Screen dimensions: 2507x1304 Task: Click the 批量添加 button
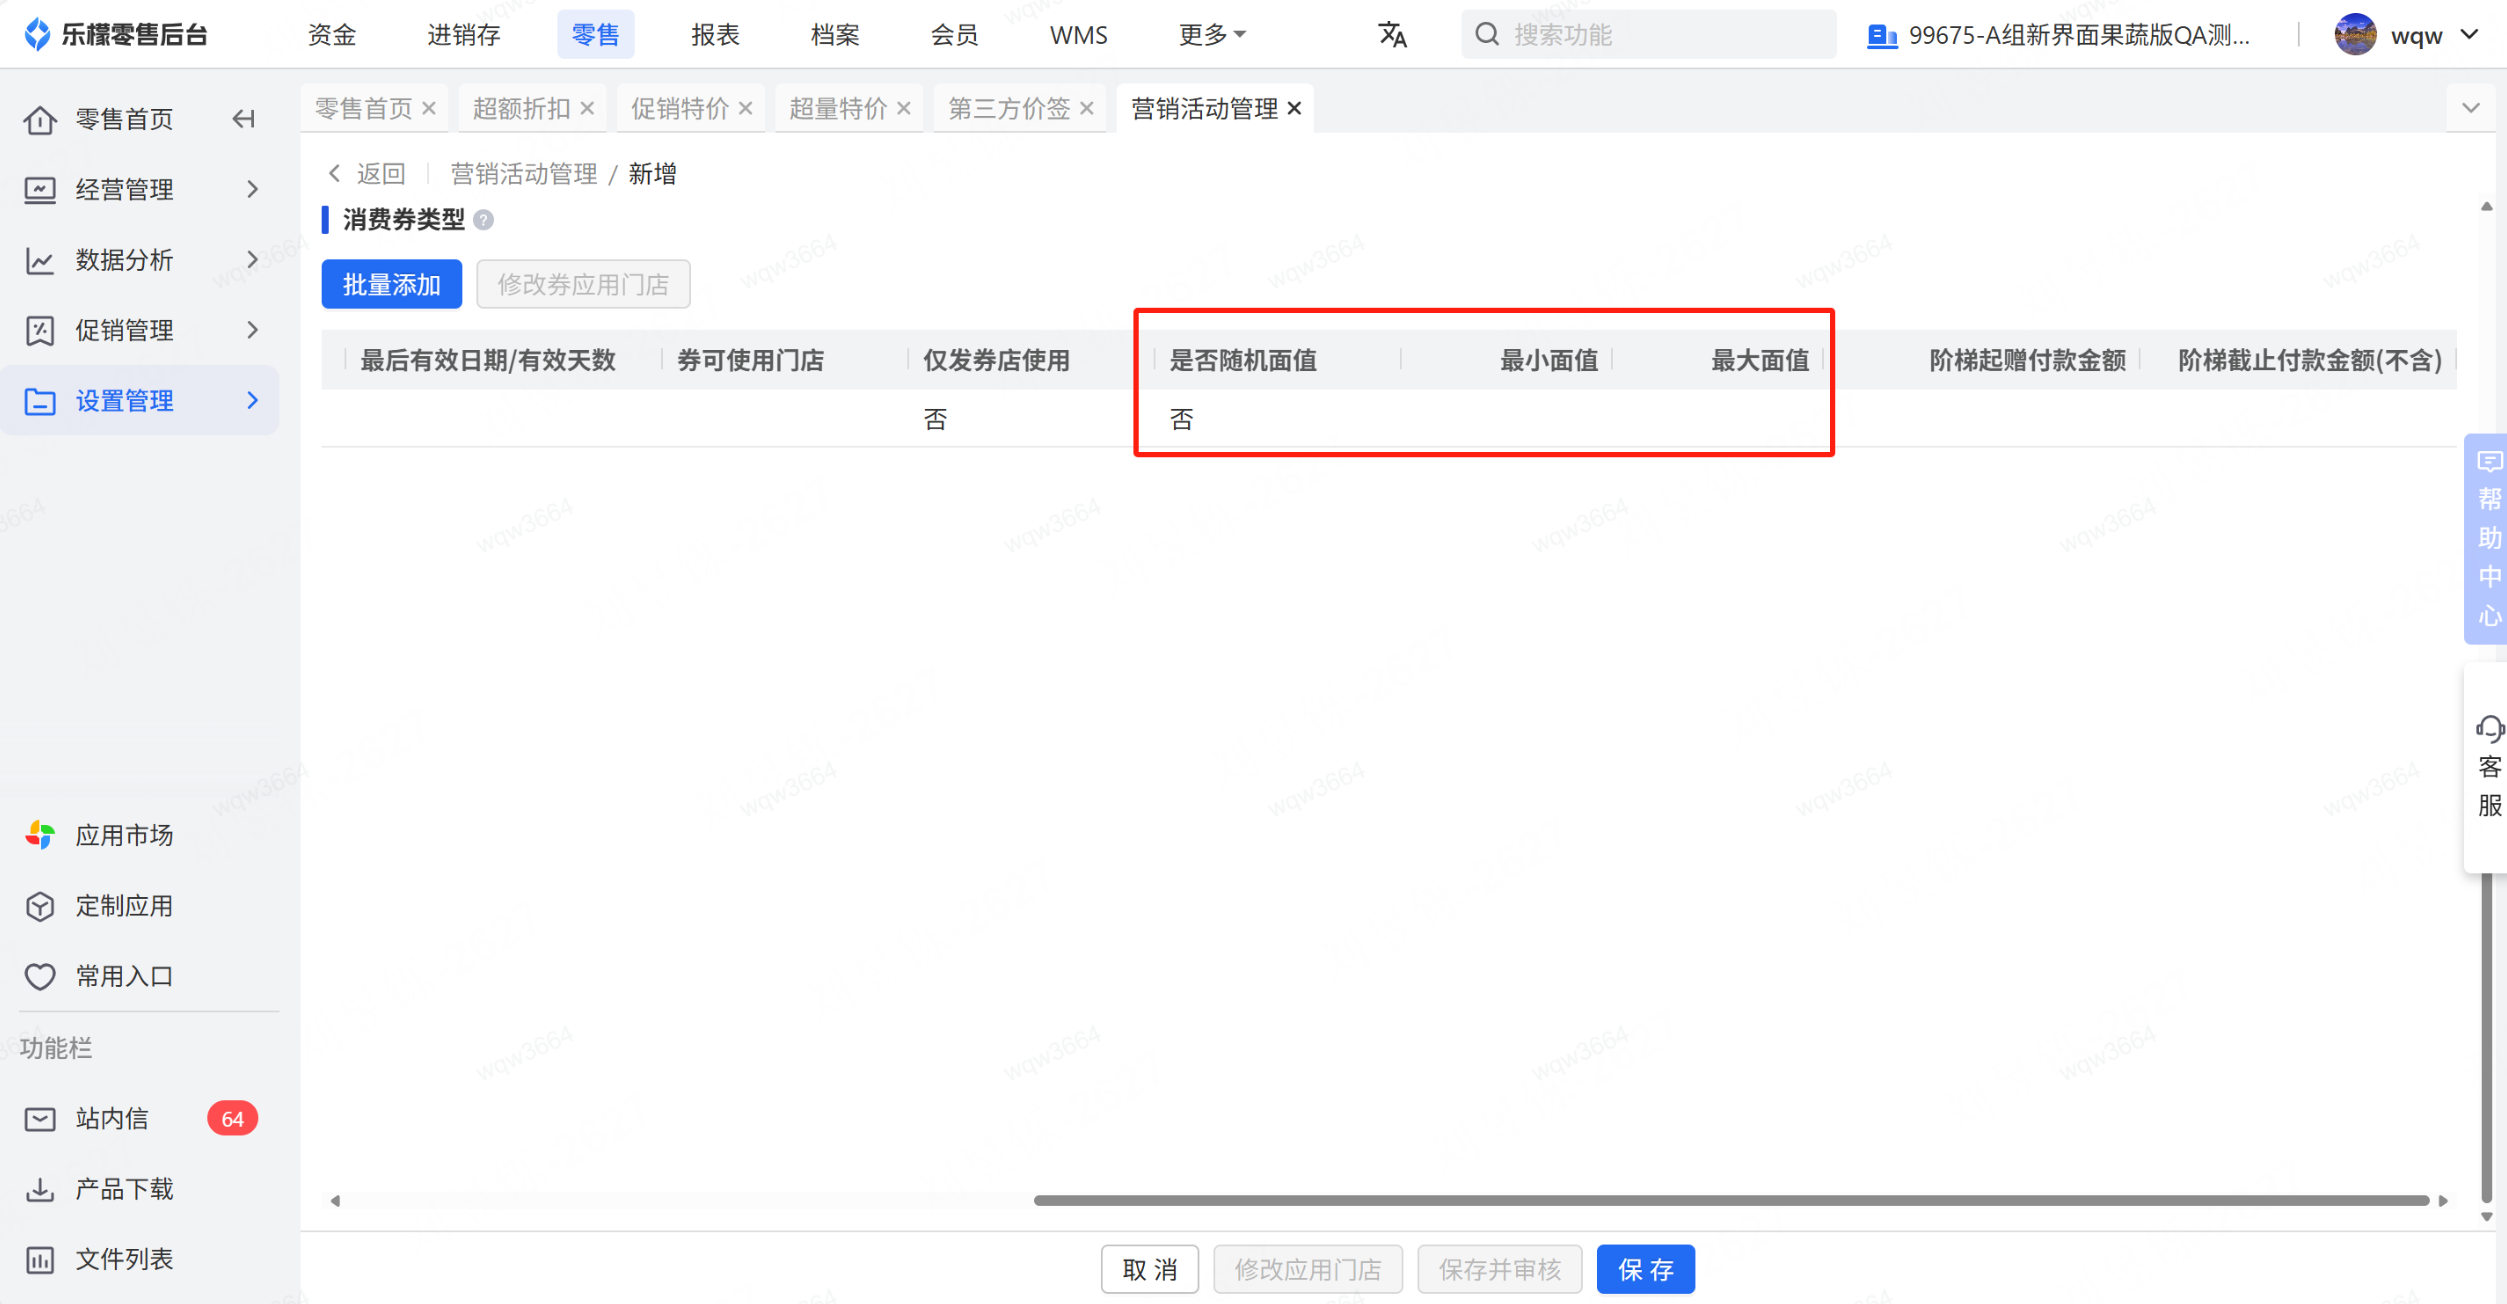coord(391,284)
